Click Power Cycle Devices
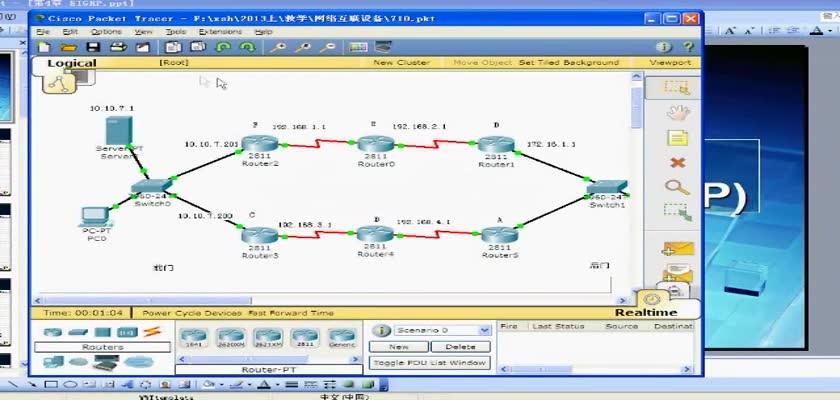 click(x=192, y=313)
